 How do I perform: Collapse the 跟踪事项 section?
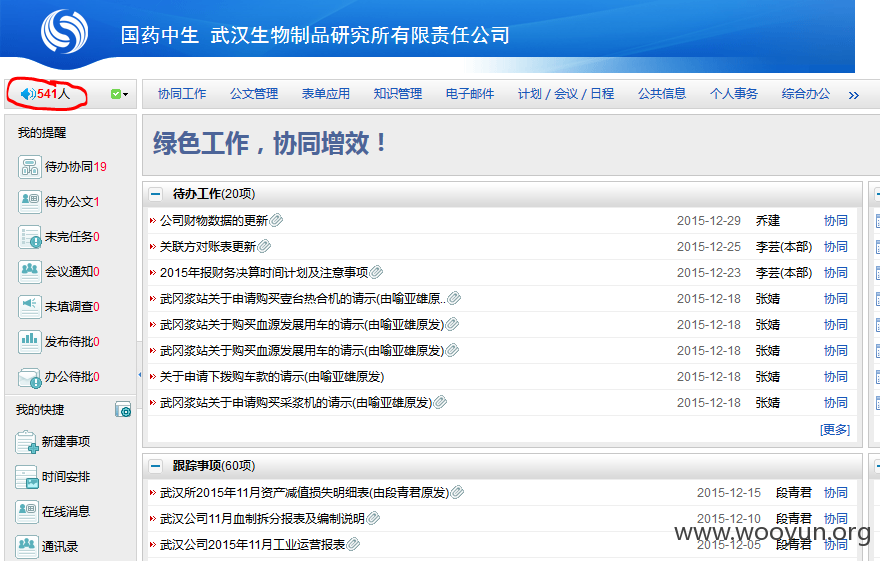coord(155,467)
